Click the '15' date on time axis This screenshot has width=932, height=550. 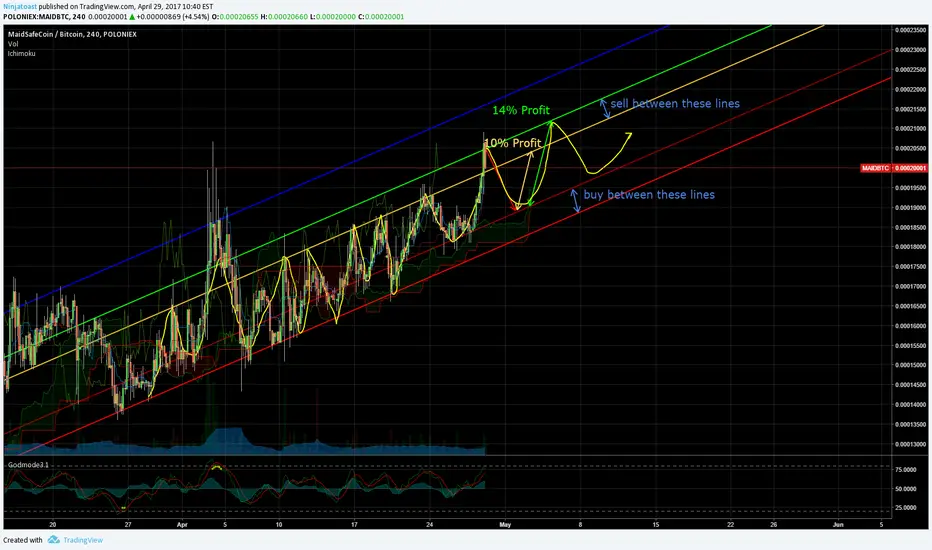[x=656, y=524]
